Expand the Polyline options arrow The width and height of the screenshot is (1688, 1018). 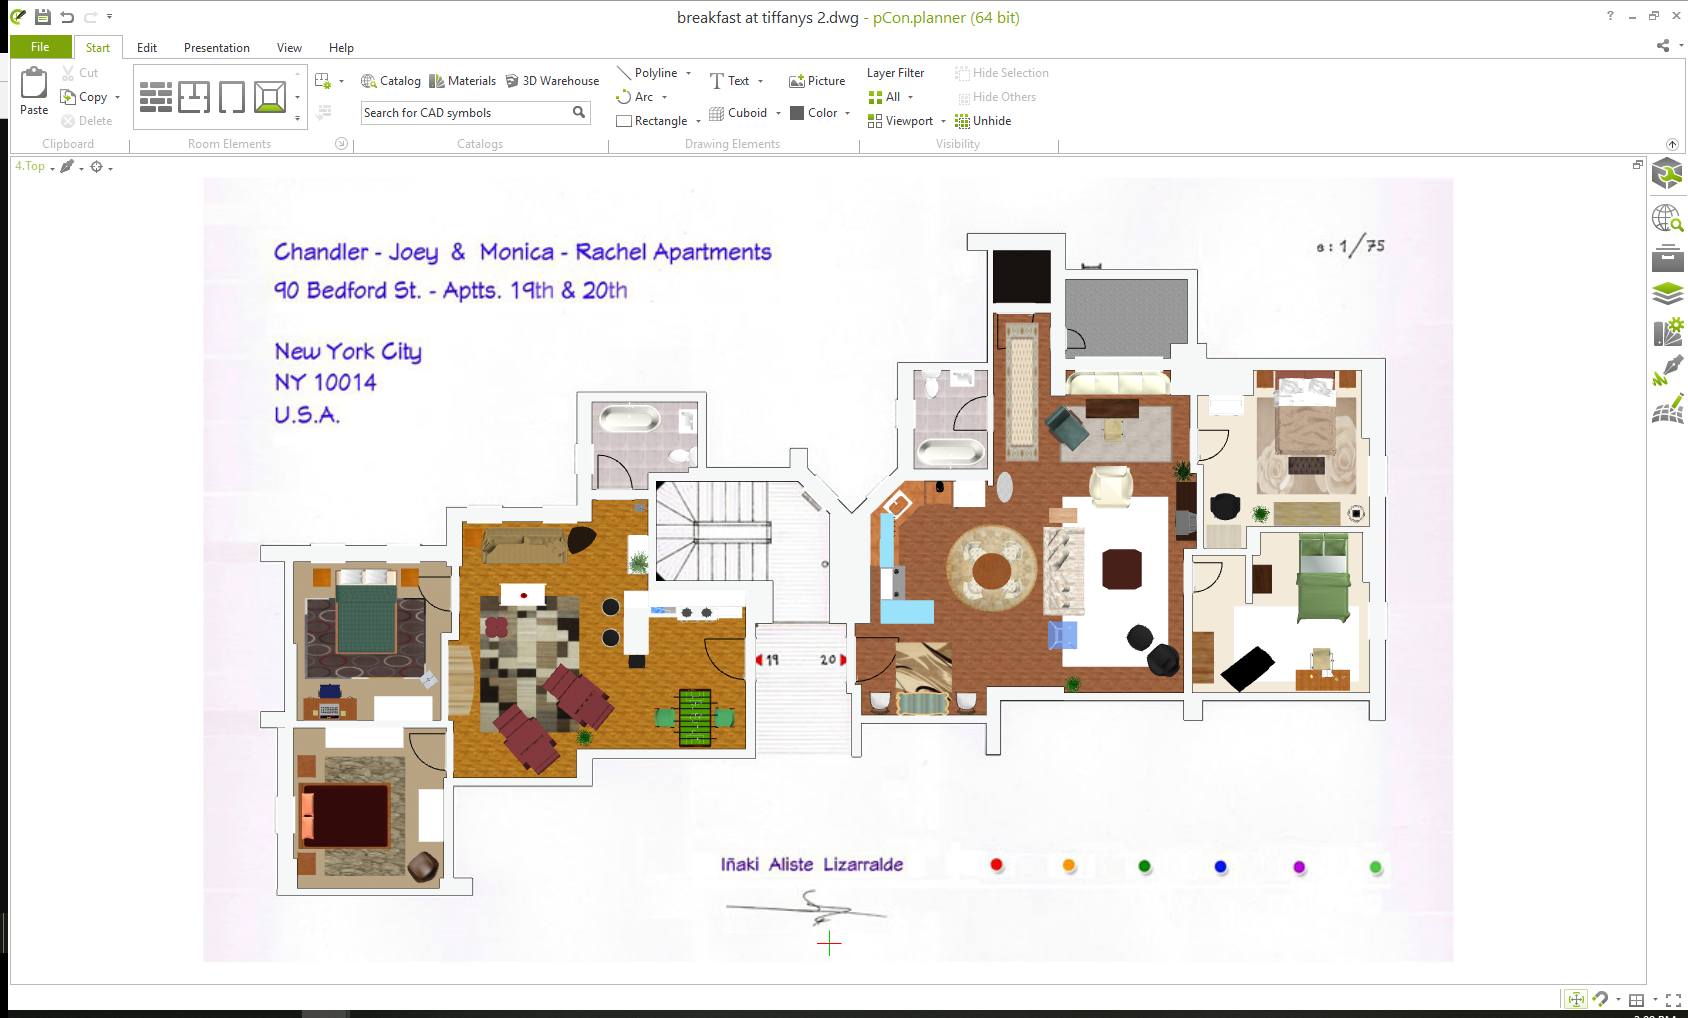tap(688, 73)
